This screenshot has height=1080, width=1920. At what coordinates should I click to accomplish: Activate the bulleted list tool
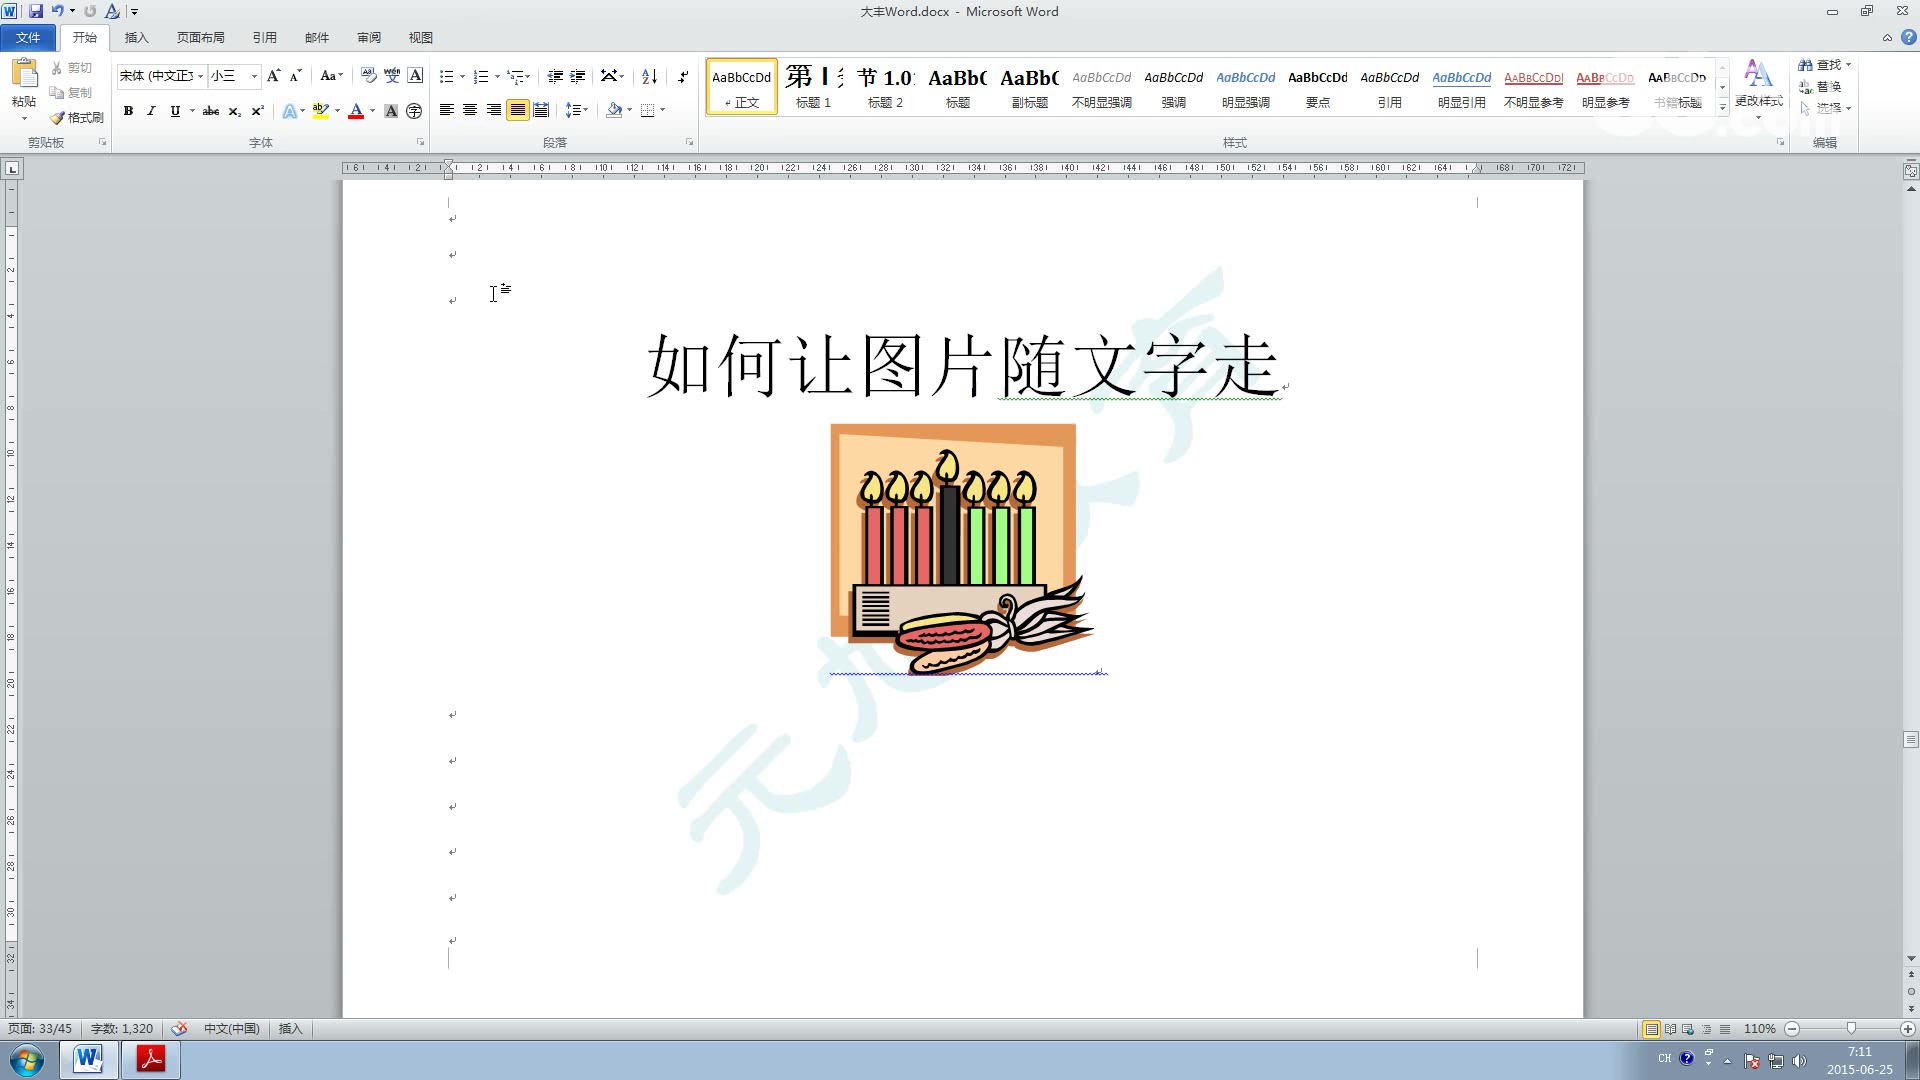[x=447, y=75]
